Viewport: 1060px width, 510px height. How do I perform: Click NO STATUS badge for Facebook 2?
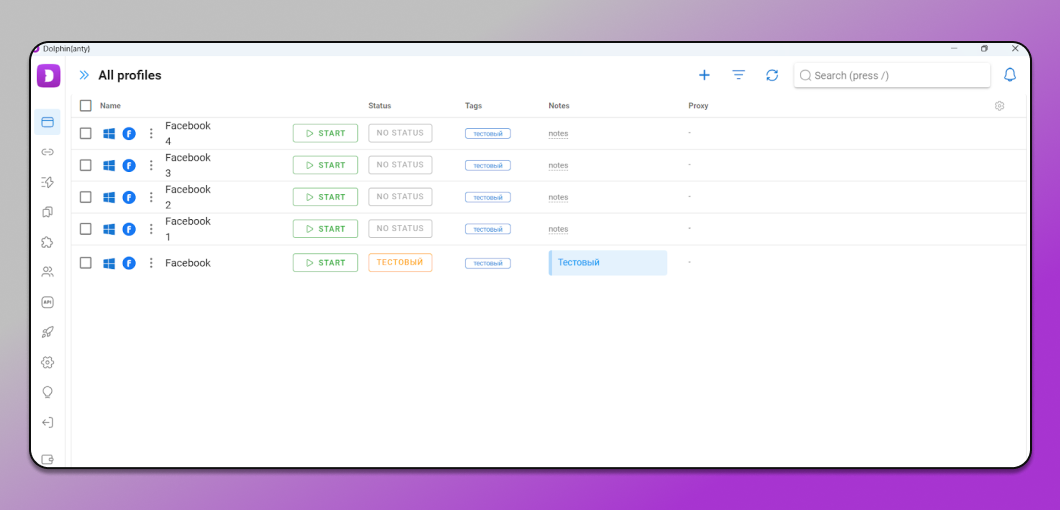coord(400,197)
